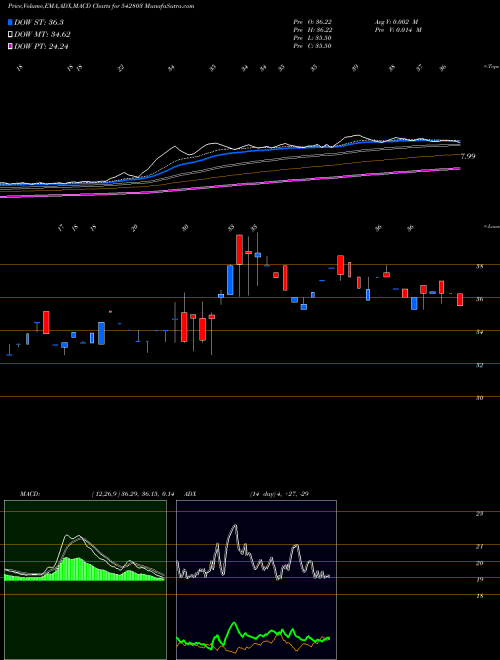Click the MACD panel title label

pos(30,494)
